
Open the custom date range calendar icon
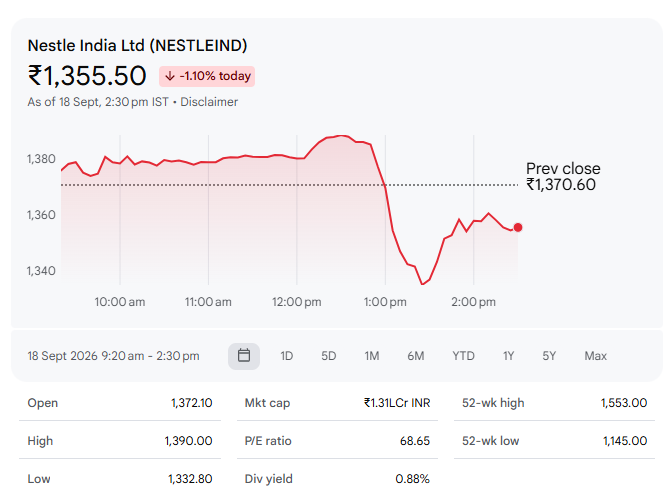coord(244,356)
